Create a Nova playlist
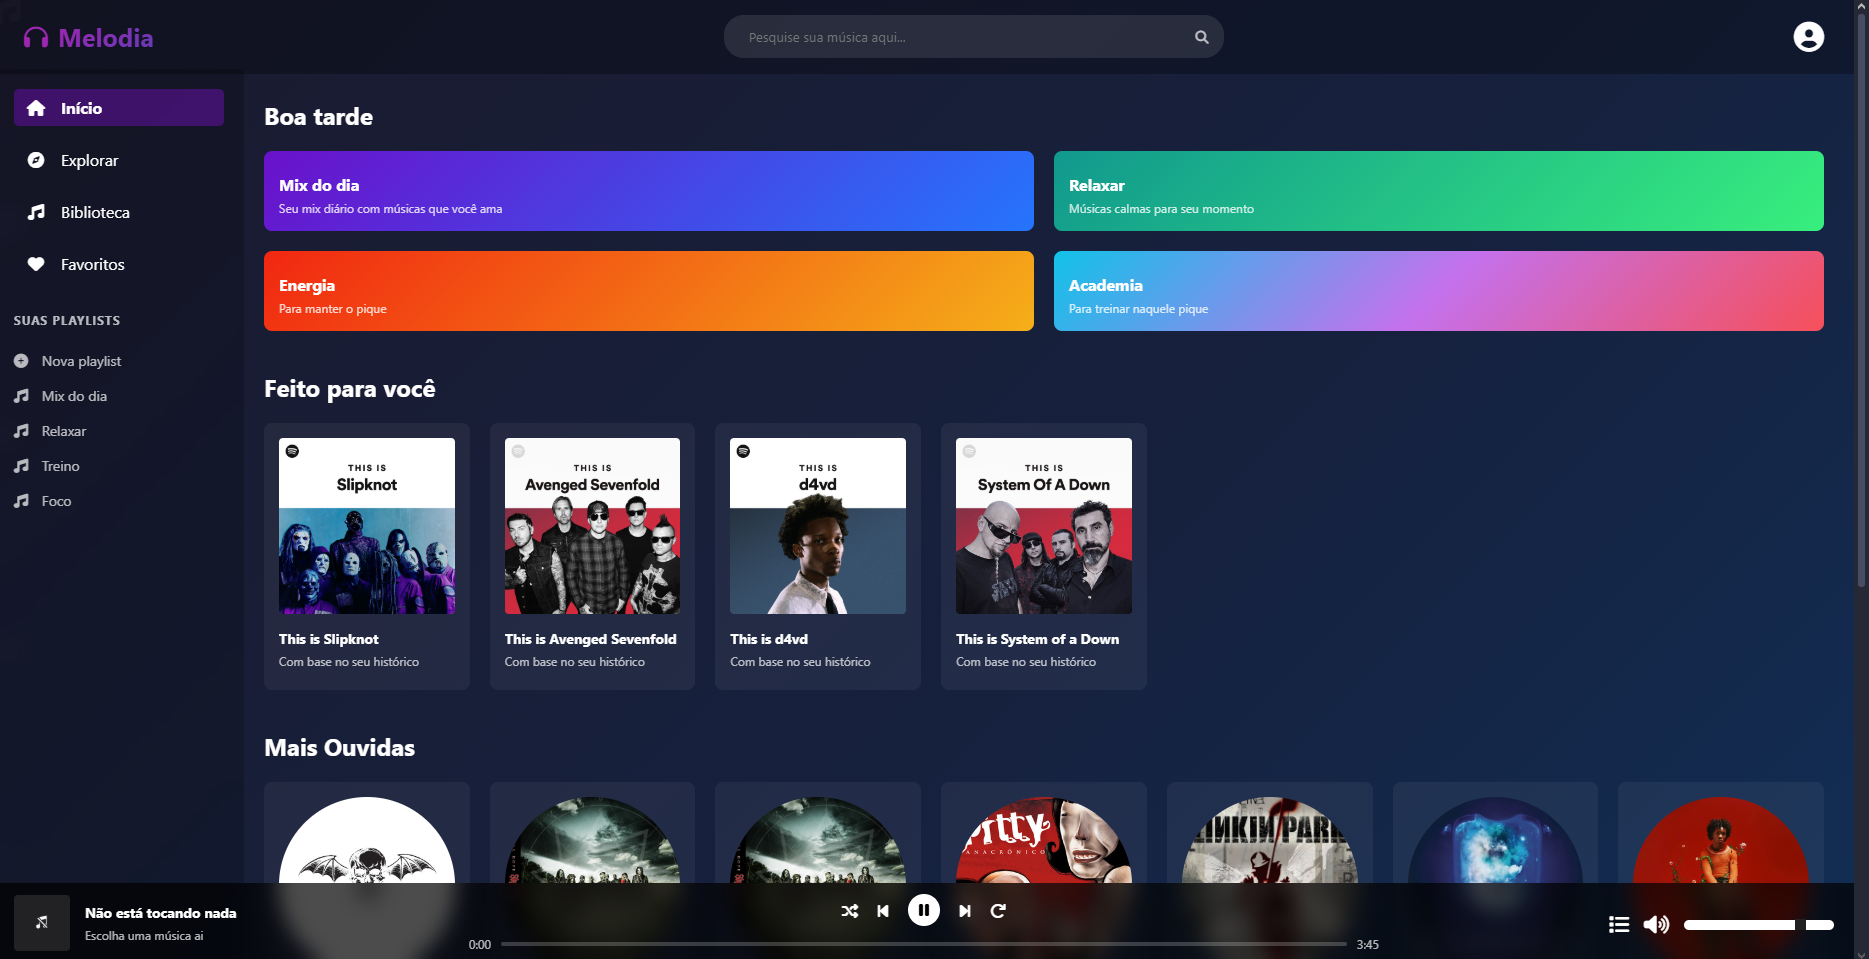1869x959 pixels. [80, 361]
